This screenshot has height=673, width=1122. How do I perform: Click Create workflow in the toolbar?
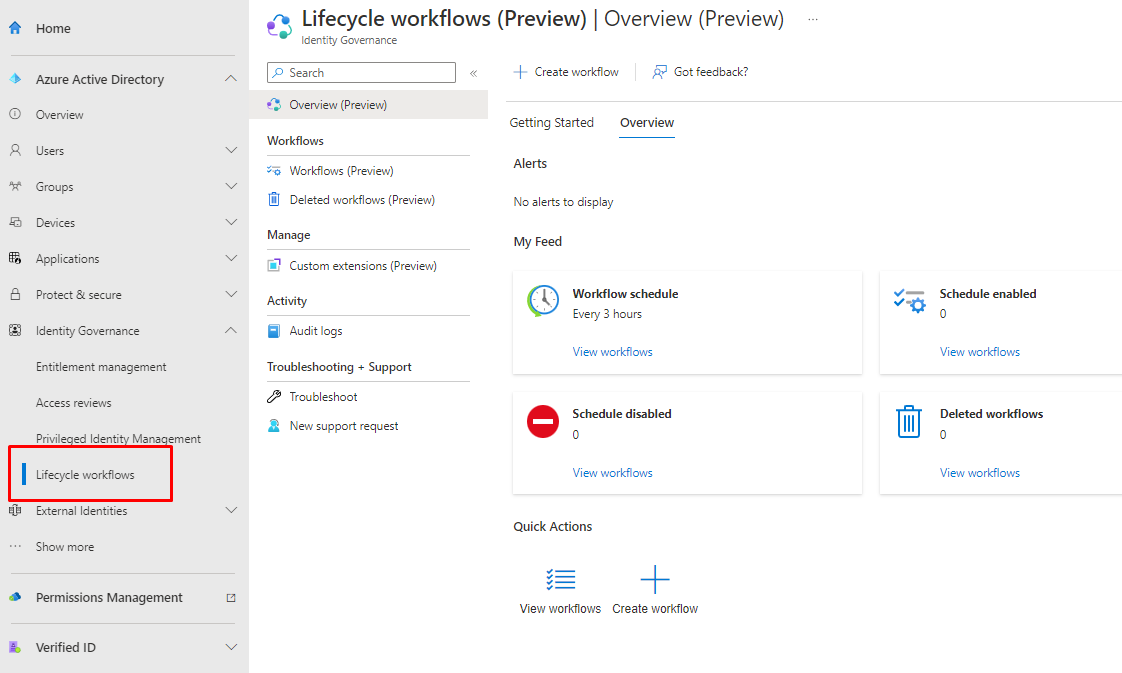click(x=566, y=72)
